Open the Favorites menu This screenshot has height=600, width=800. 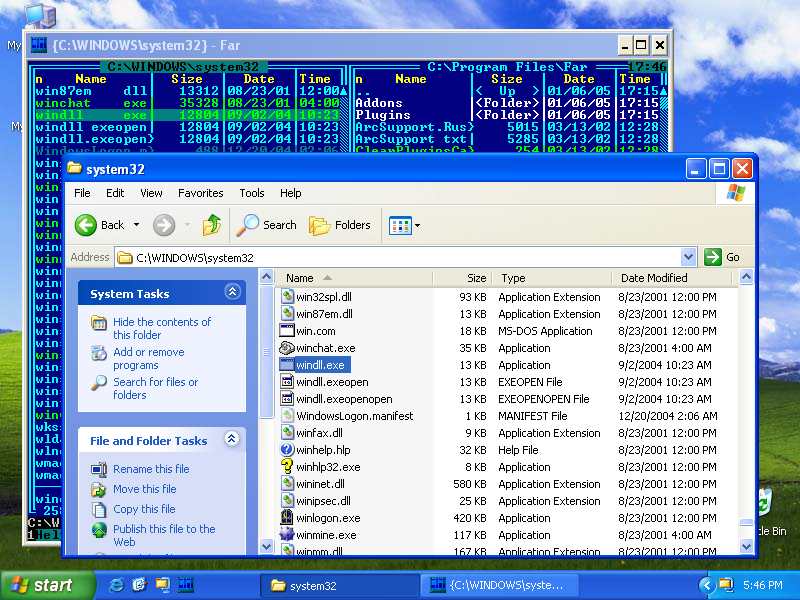coord(201,193)
